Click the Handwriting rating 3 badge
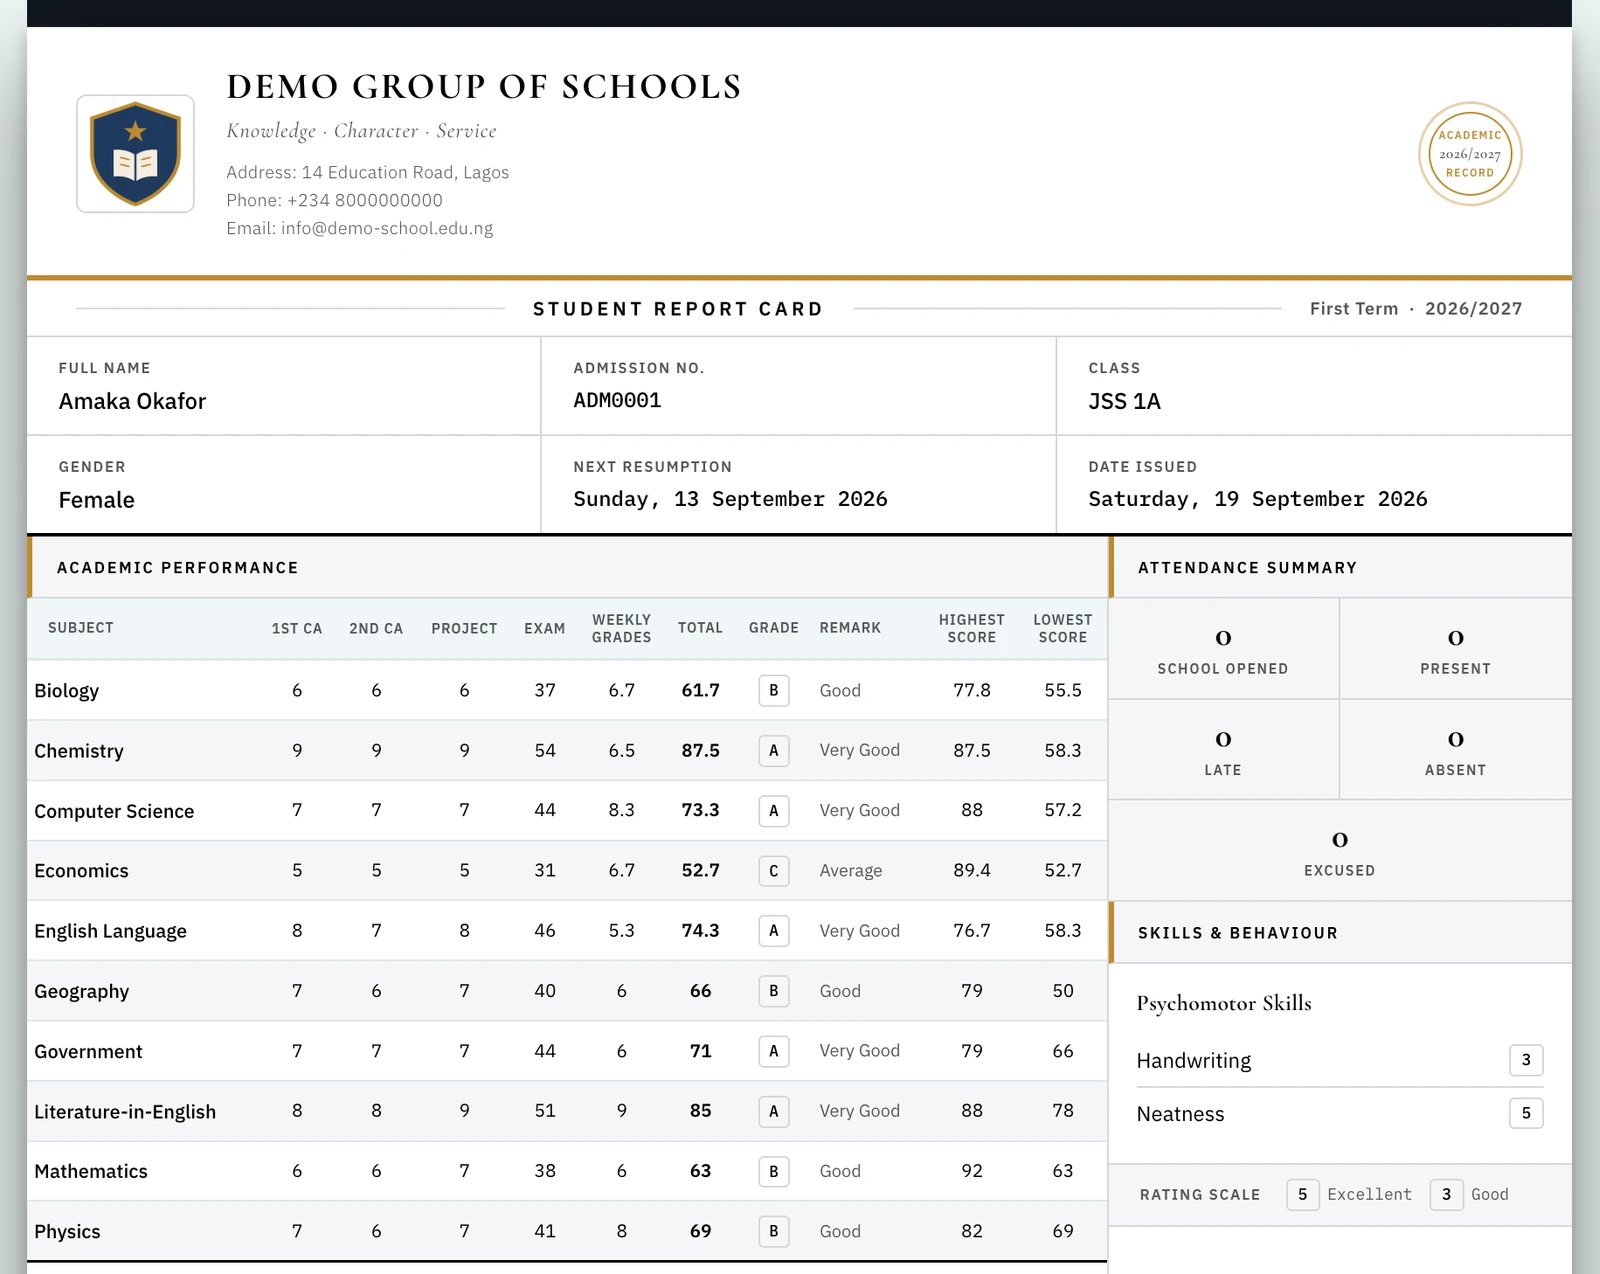1600x1274 pixels. [1526, 1060]
